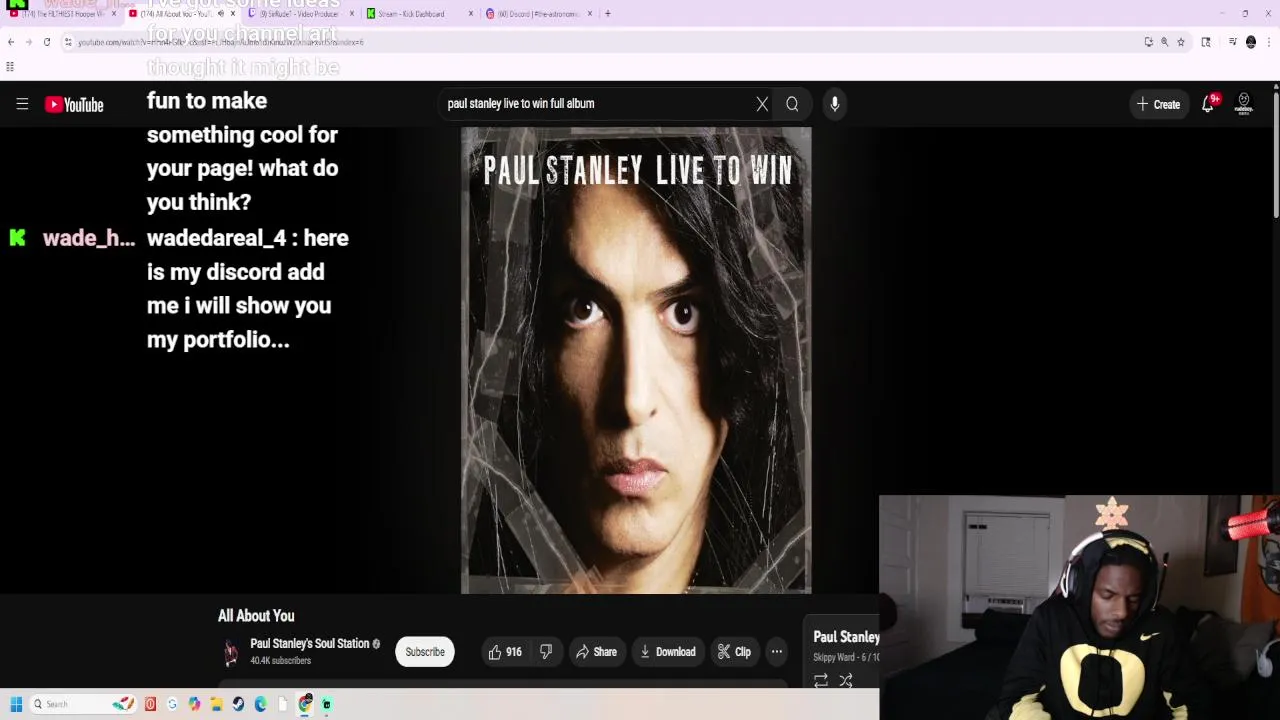This screenshot has height=720, width=1280.
Task: Open a new browser tab
Action: 608,14
